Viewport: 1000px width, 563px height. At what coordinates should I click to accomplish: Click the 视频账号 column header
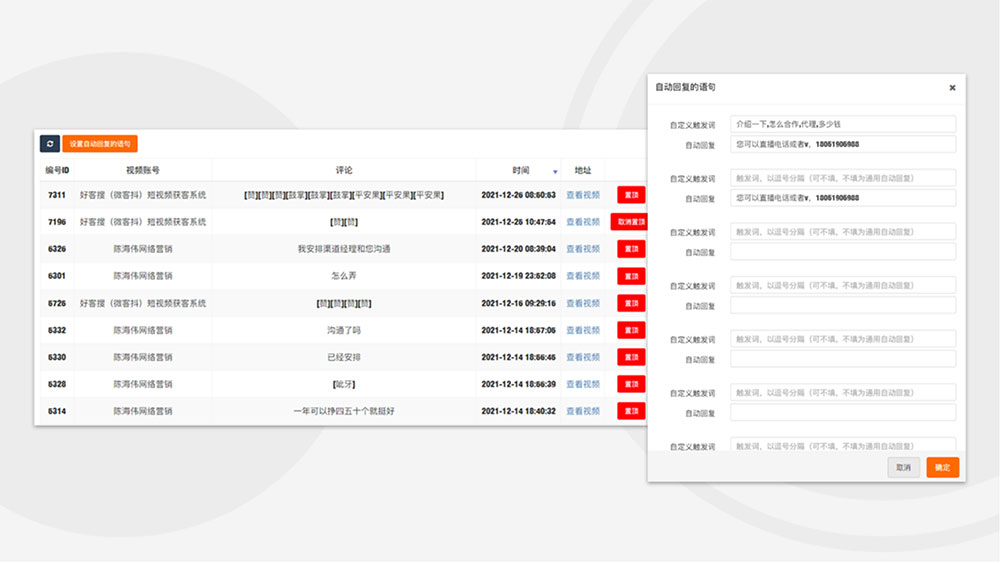(142, 171)
